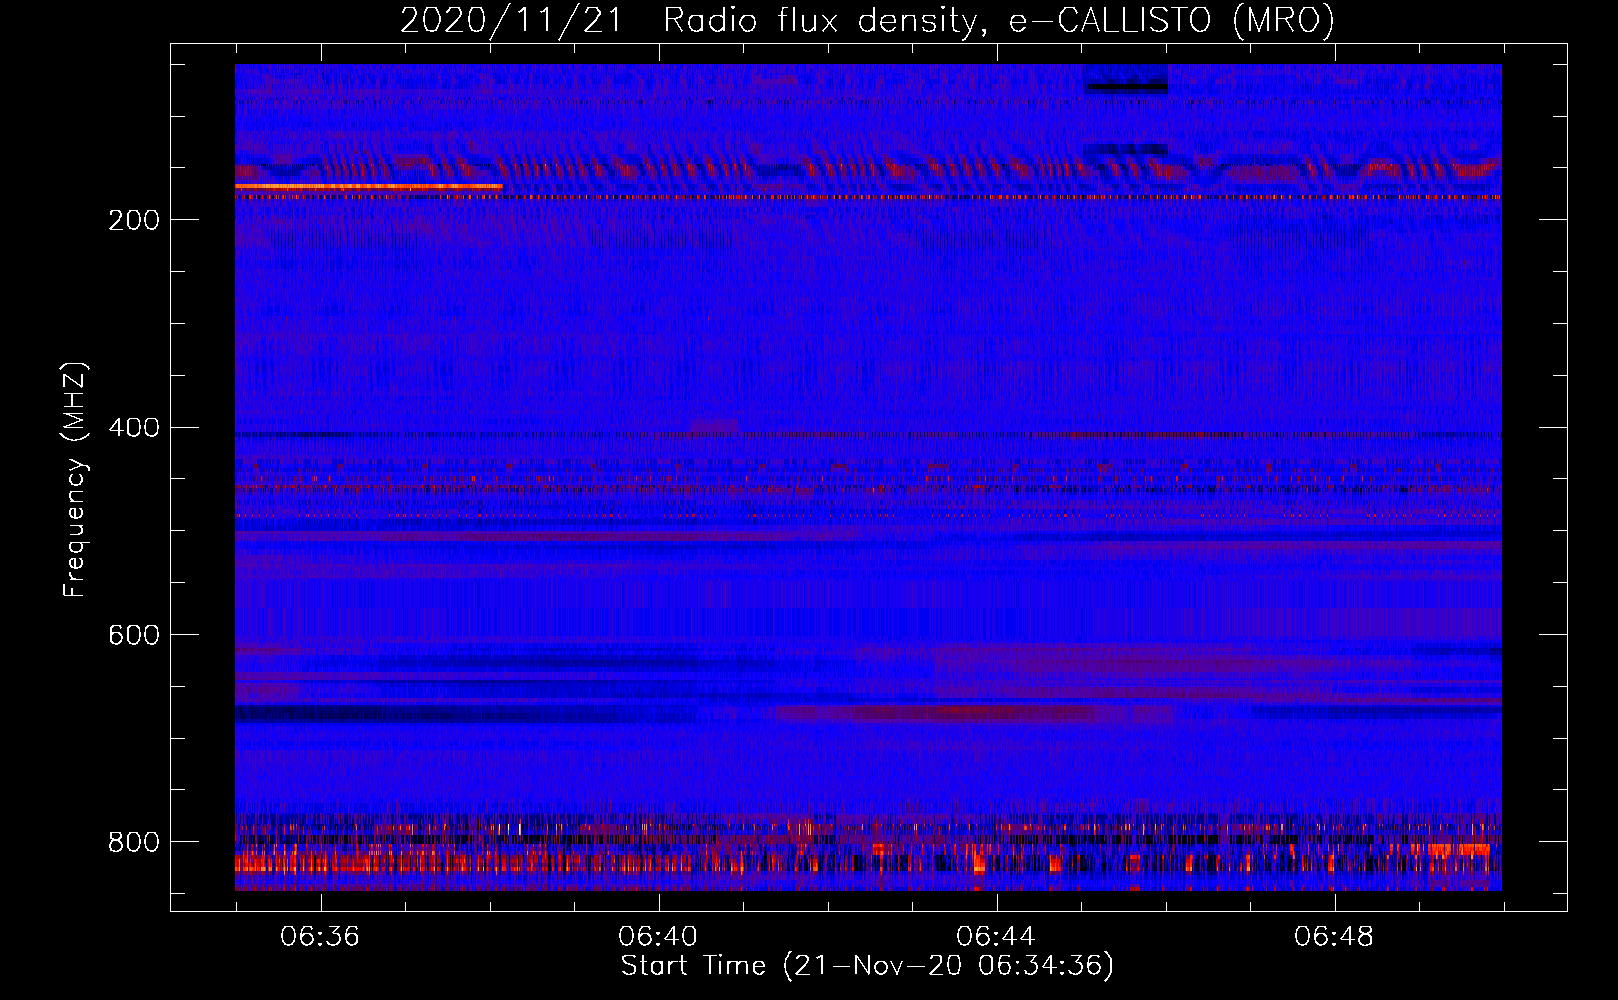The image size is (1618, 1000).
Task: Click the '06:48' time tick label
Action: tap(1334, 937)
